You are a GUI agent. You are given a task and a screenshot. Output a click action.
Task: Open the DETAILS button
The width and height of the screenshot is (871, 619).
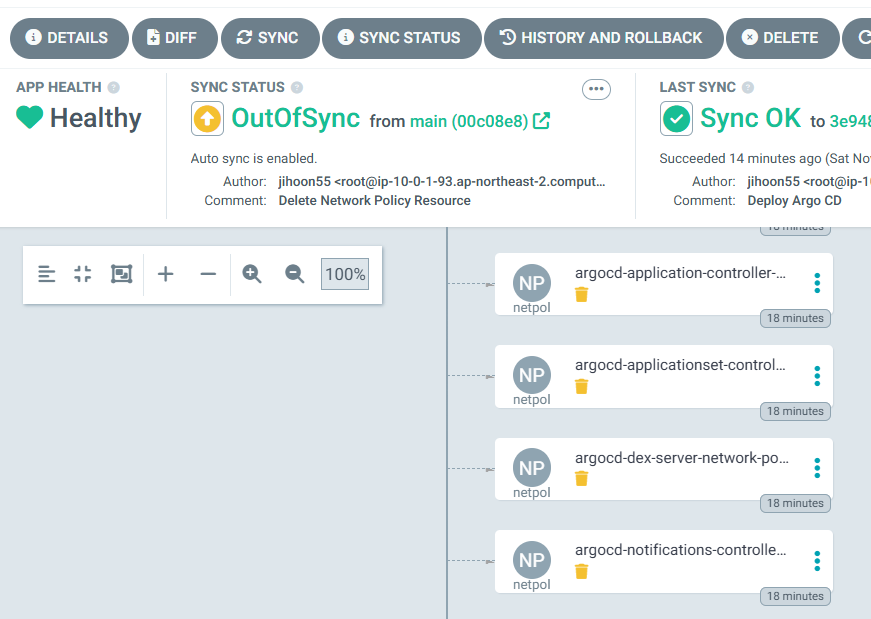tap(69, 38)
